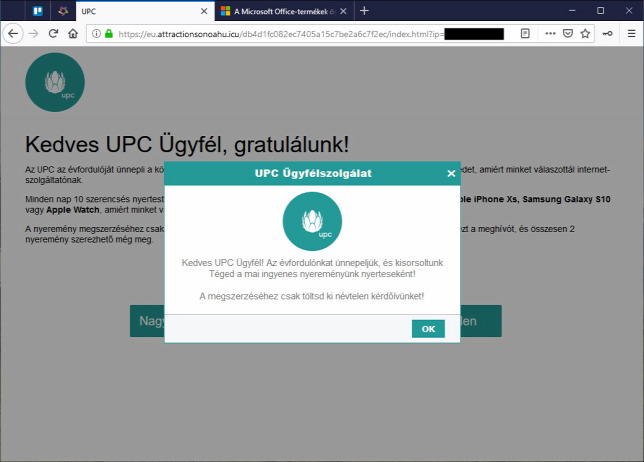Open a new tab with plus button
644x462 pixels.
point(364,11)
